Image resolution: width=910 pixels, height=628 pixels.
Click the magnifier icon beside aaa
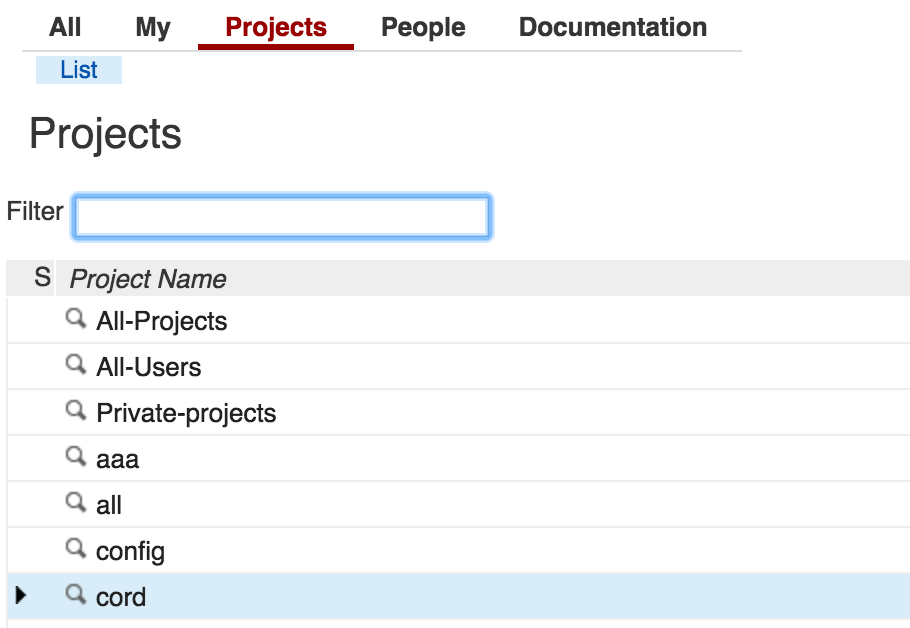[x=75, y=456]
